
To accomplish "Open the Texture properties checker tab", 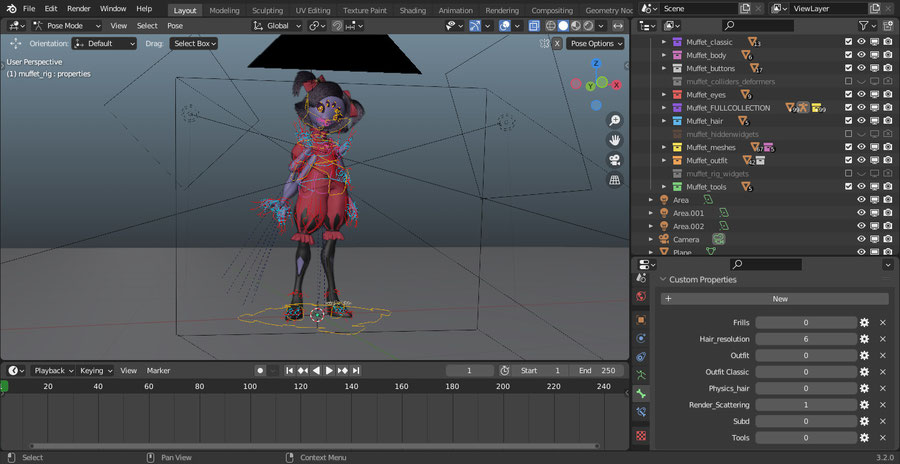I will [x=641, y=436].
